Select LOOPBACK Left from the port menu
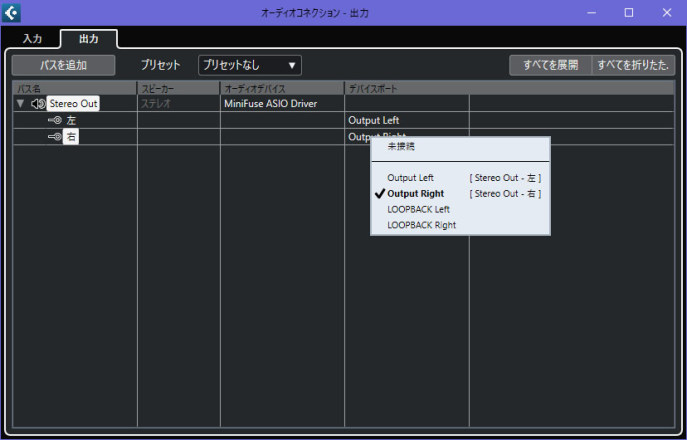 (418, 209)
